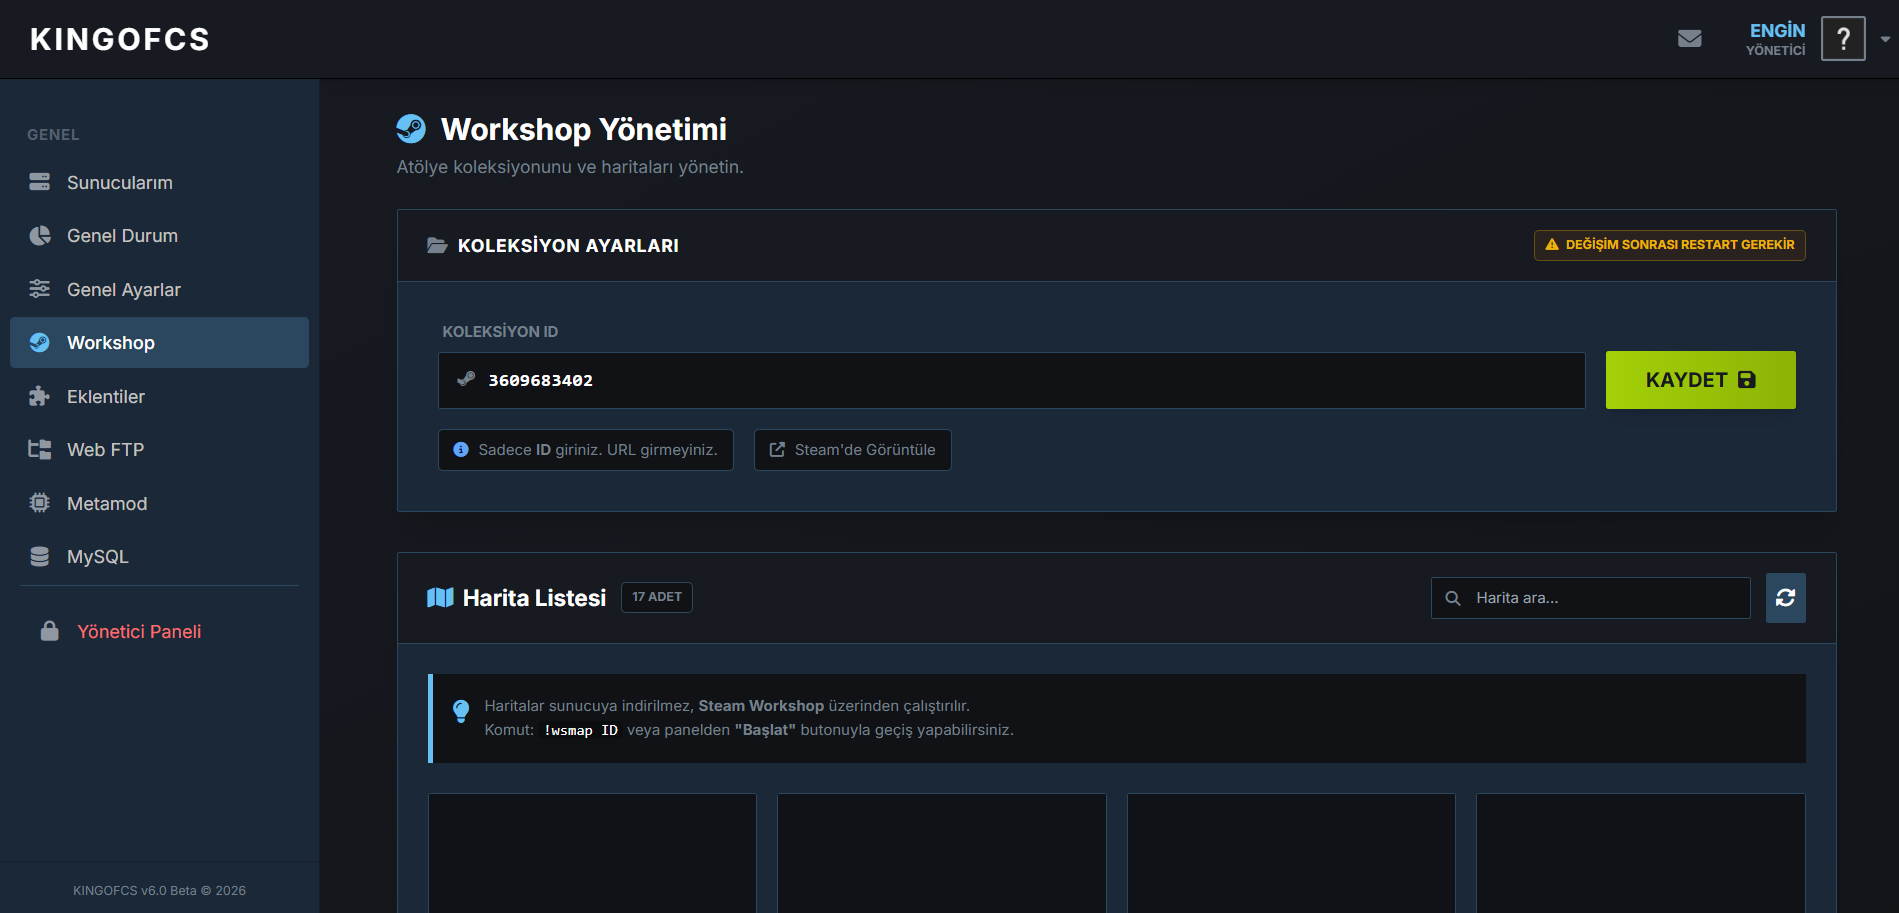Save collection with KAYDET button

1701,380
